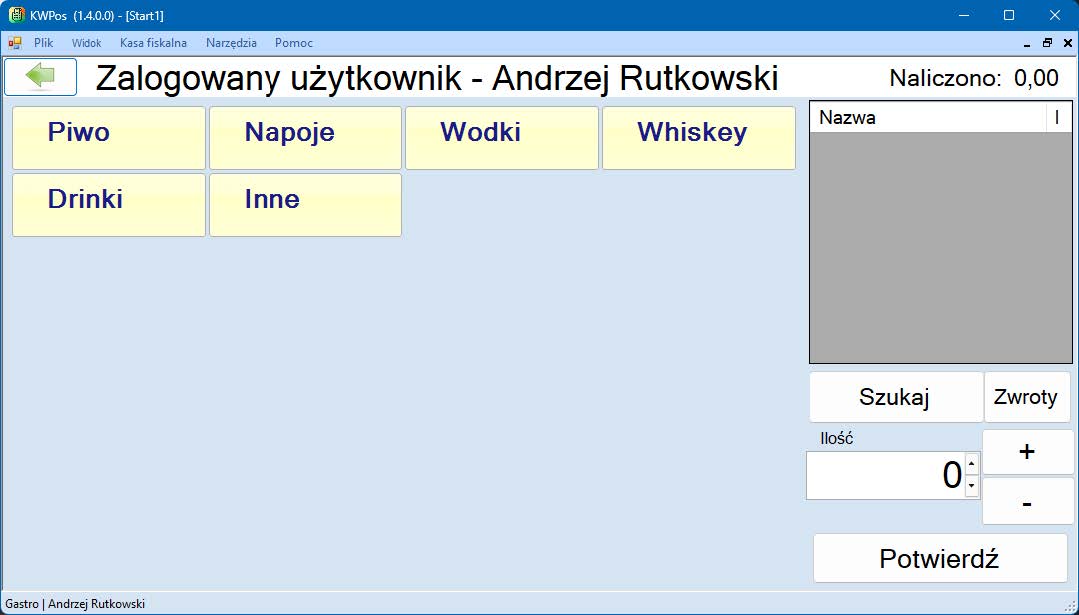Viewport: 1079px width, 615px height.
Task: Increase the Ilość value with the up spinner arrow
Action: point(972,464)
